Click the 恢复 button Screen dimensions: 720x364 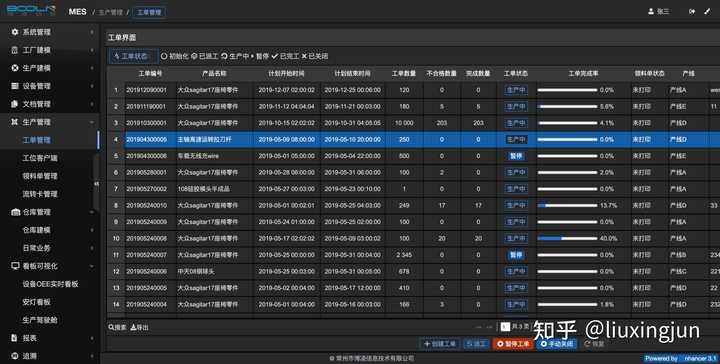coord(594,343)
